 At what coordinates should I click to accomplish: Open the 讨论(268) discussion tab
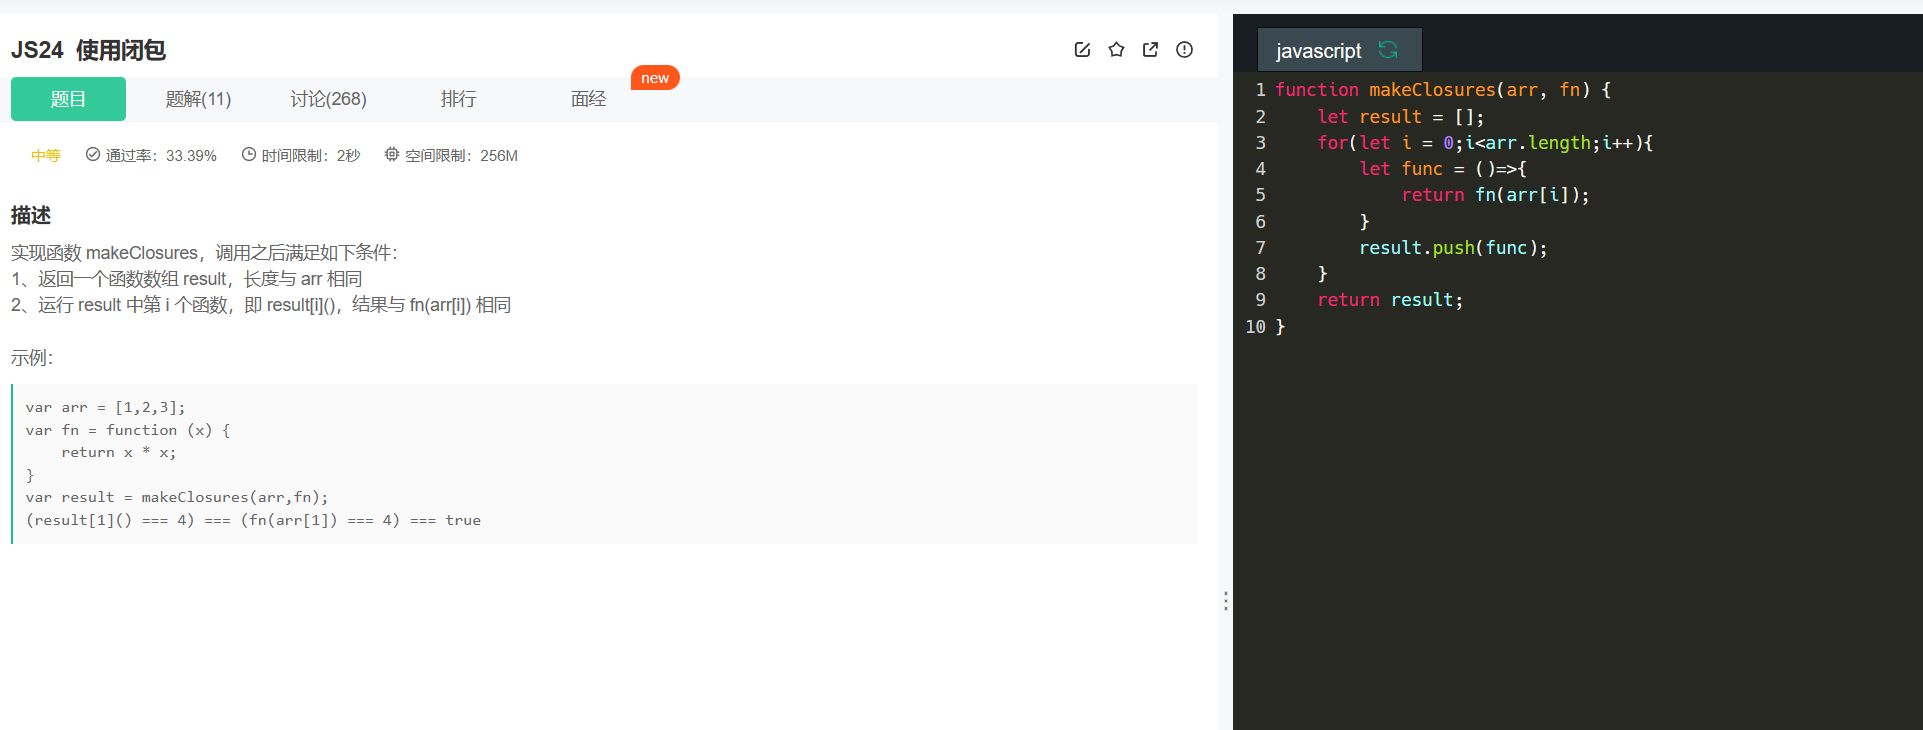click(328, 99)
